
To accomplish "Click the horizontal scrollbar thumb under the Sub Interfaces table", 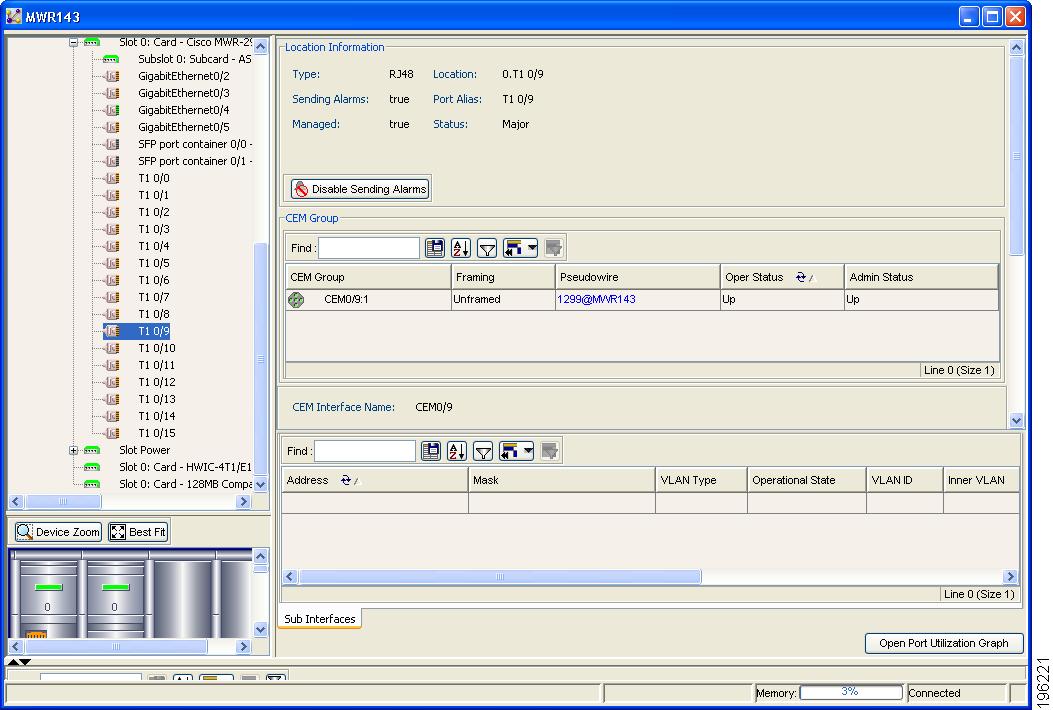I will pos(500,576).
